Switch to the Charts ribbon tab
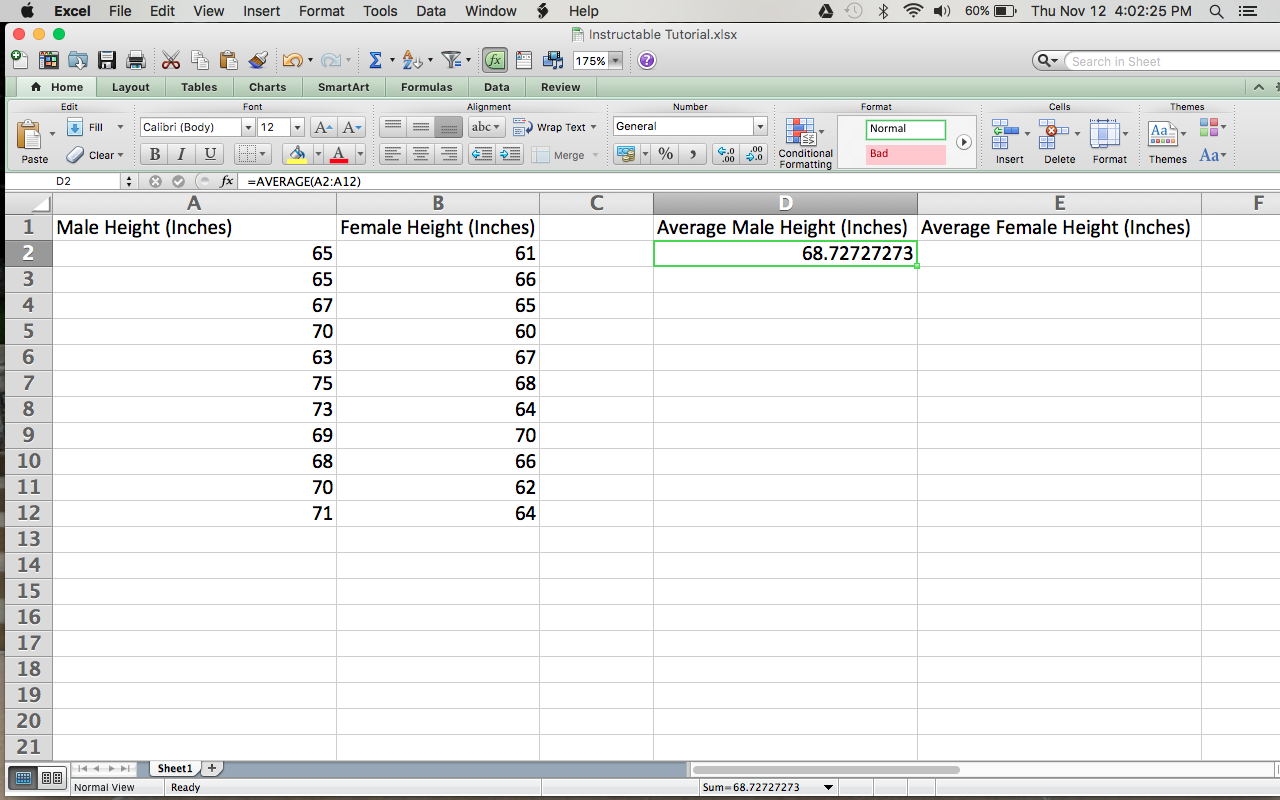The height and width of the screenshot is (800, 1280). click(x=267, y=87)
